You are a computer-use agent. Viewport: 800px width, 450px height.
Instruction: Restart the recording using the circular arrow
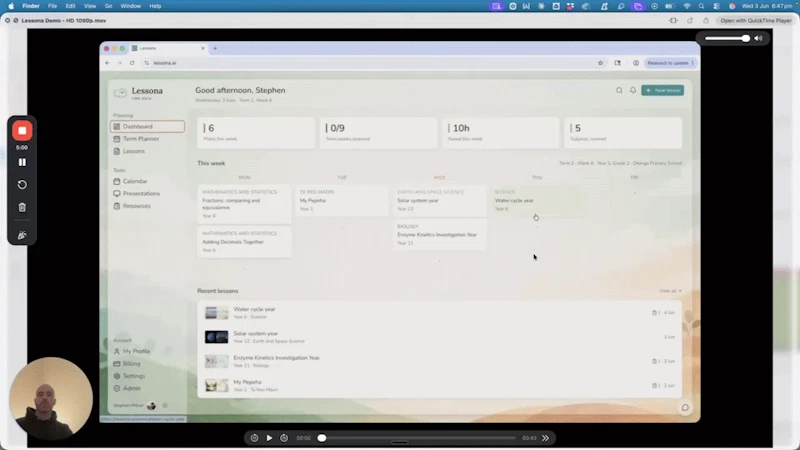[22, 185]
